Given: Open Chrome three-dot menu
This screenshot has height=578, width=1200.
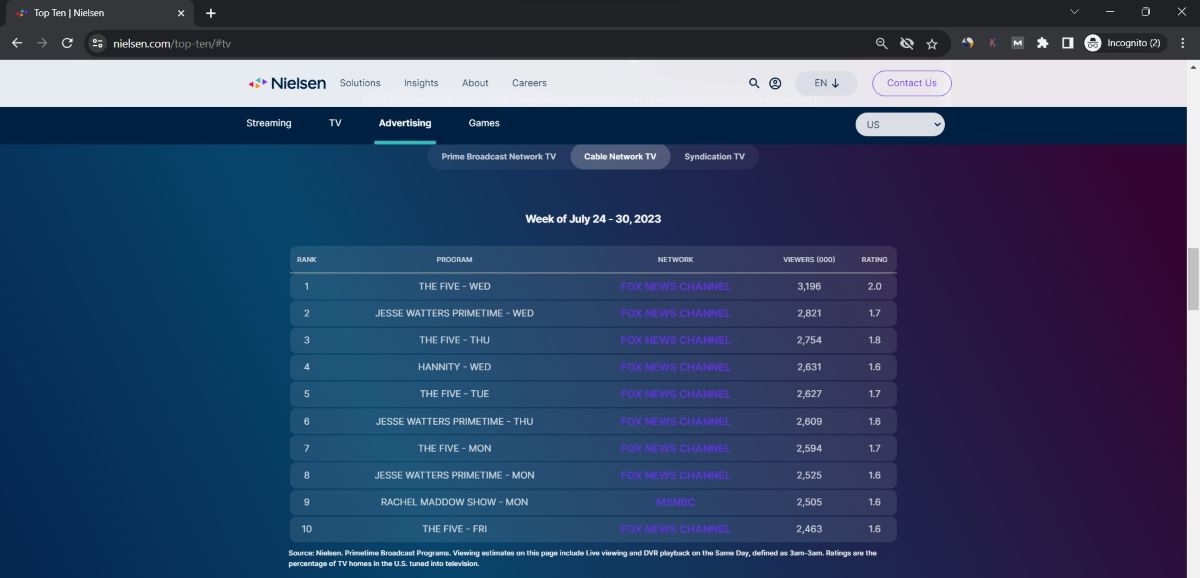Looking at the screenshot, I should click(x=1183, y=43).
